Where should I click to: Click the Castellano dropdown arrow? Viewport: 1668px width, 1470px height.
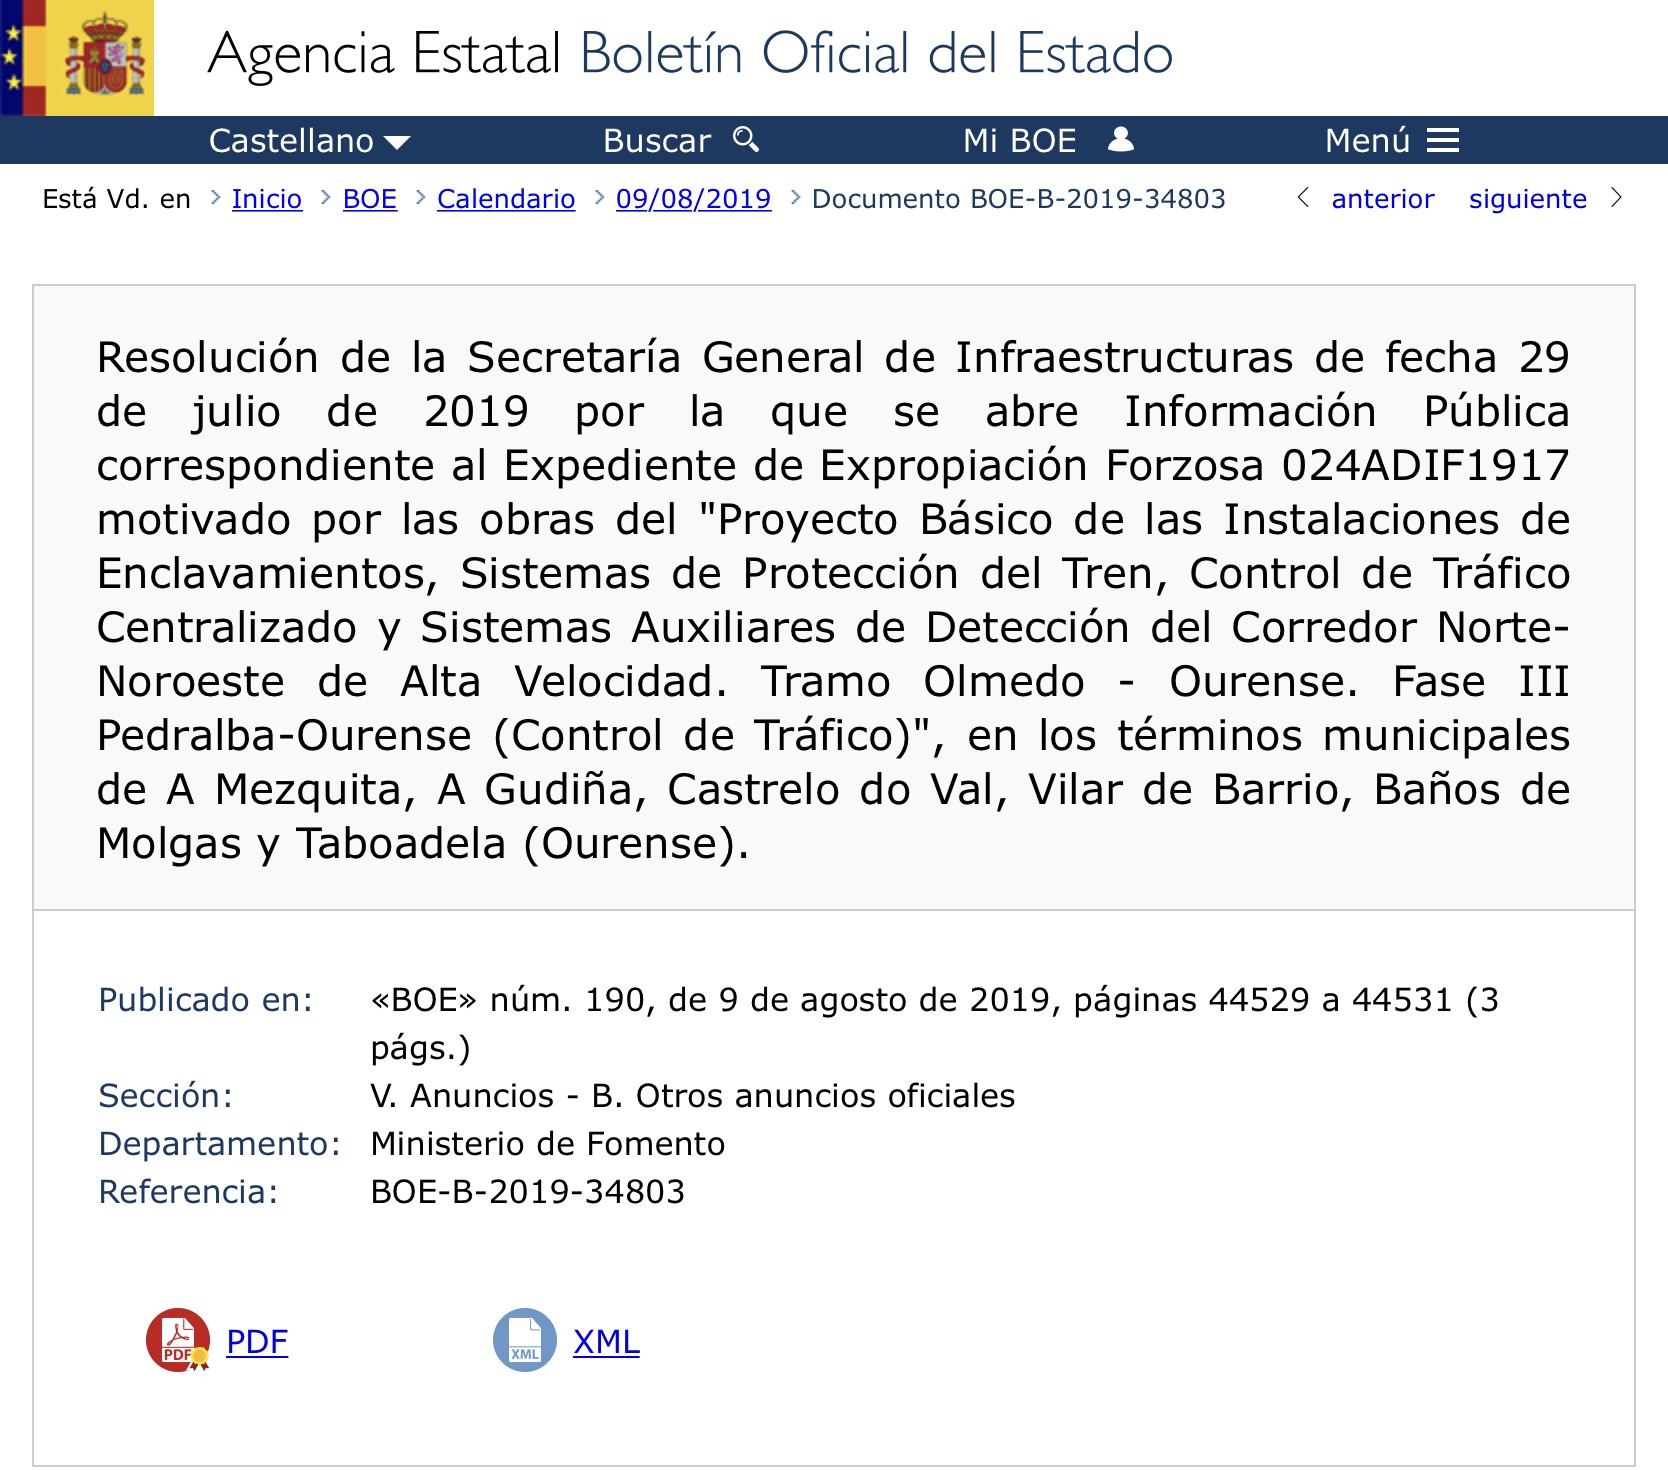click(397, 142)
